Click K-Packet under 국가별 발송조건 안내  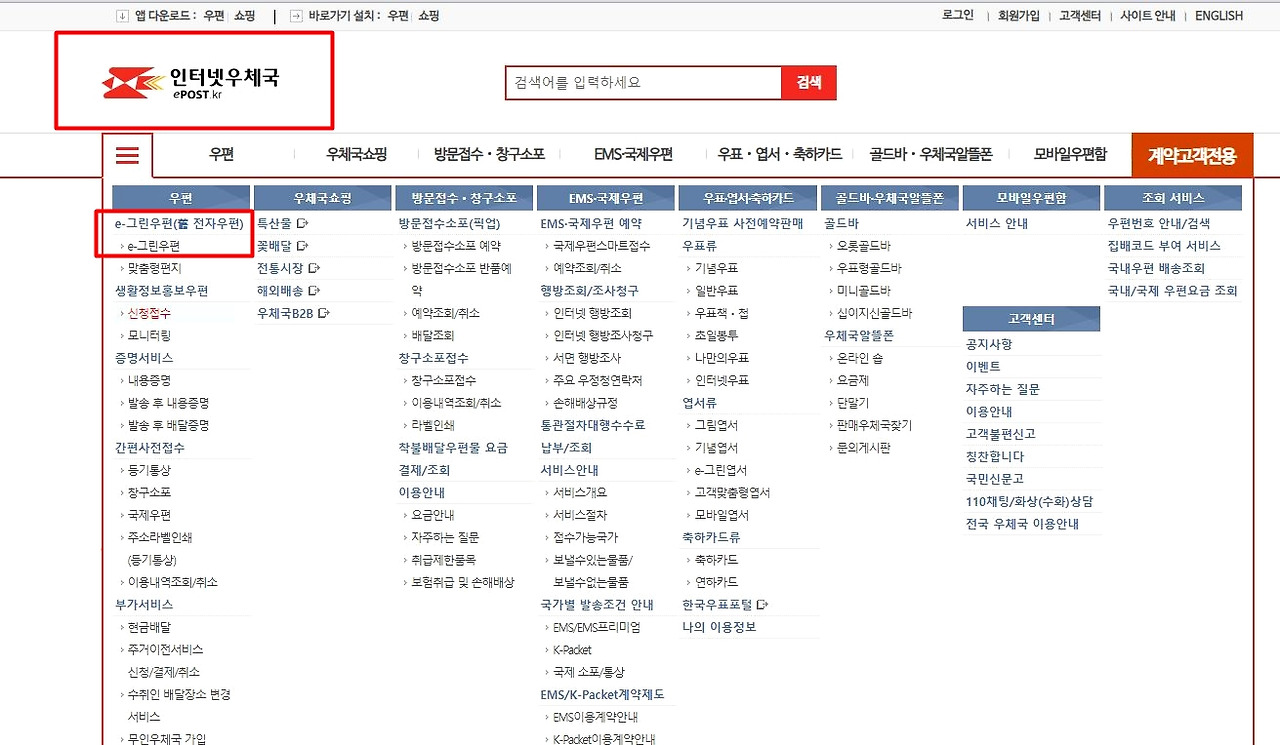[x=572, y=650]
